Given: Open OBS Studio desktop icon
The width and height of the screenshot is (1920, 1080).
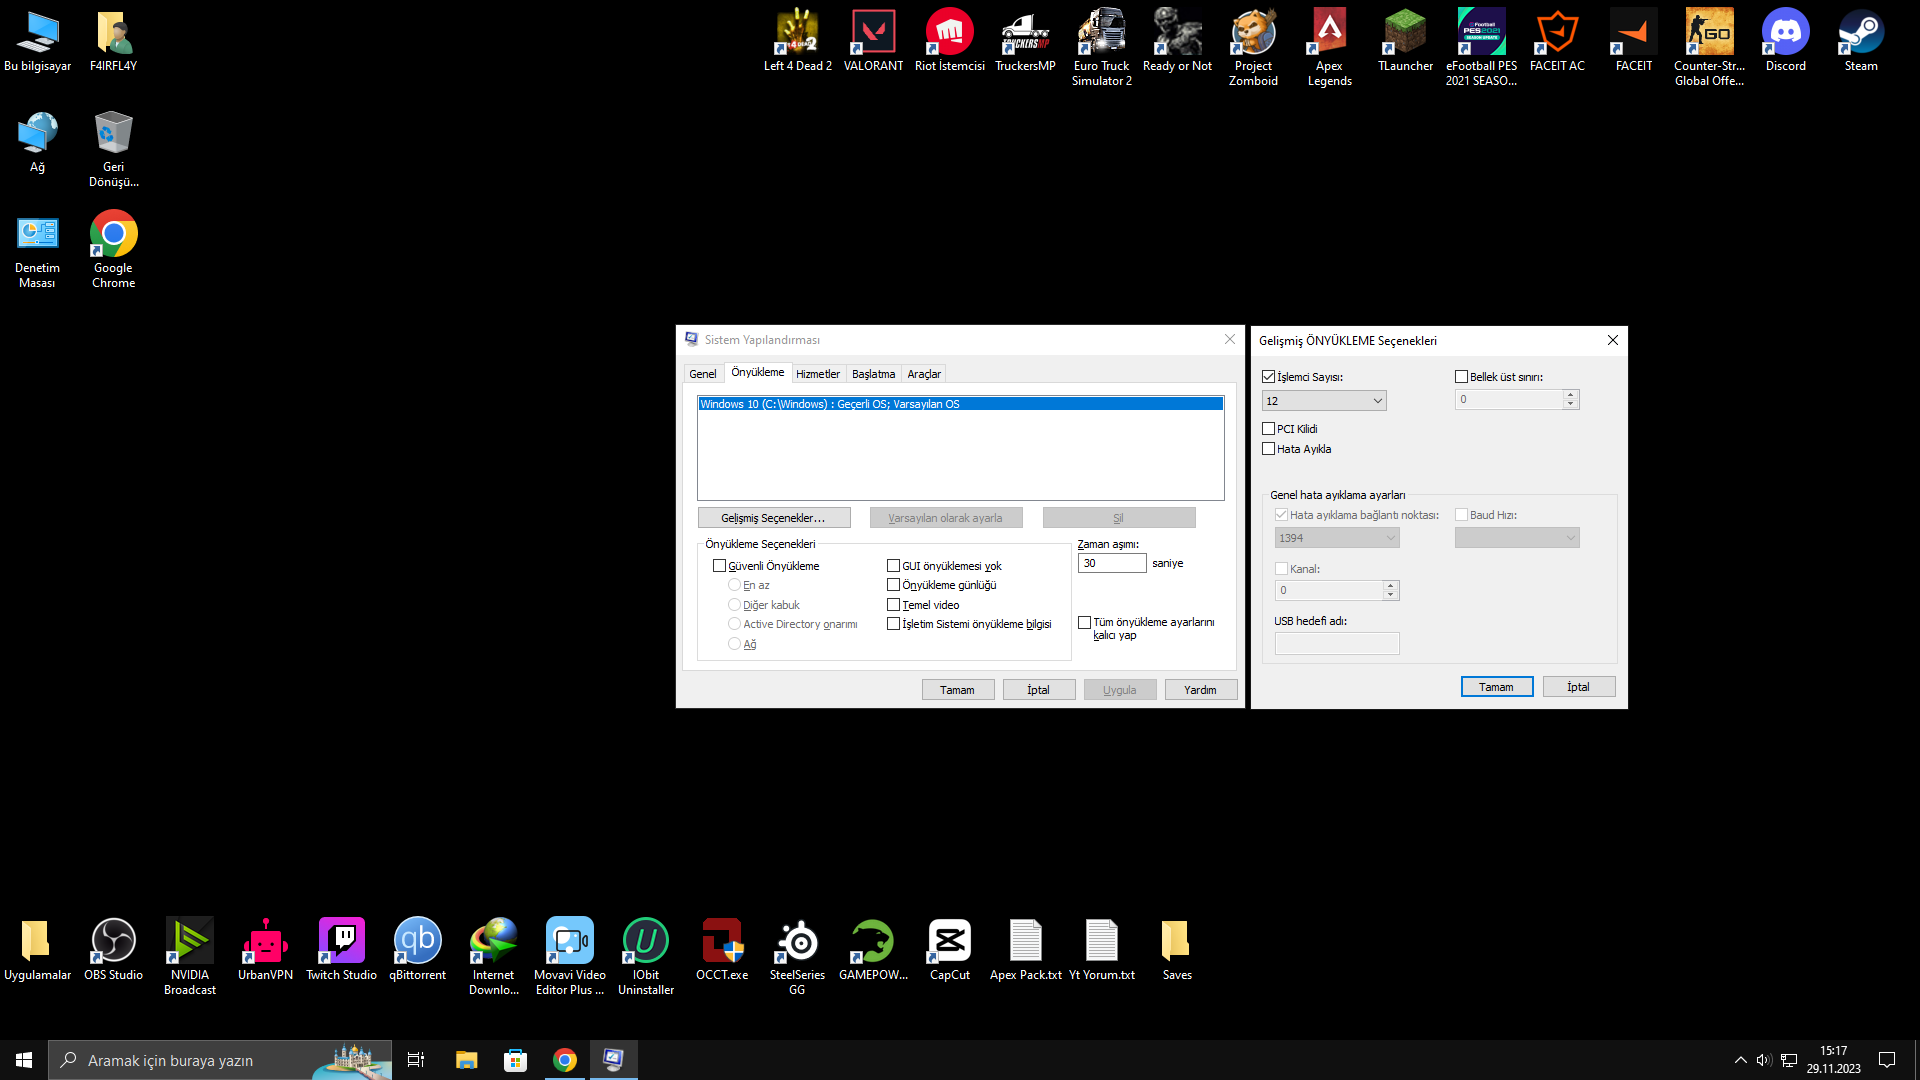Looking at the screenshot, I should [x=113, y=949].
